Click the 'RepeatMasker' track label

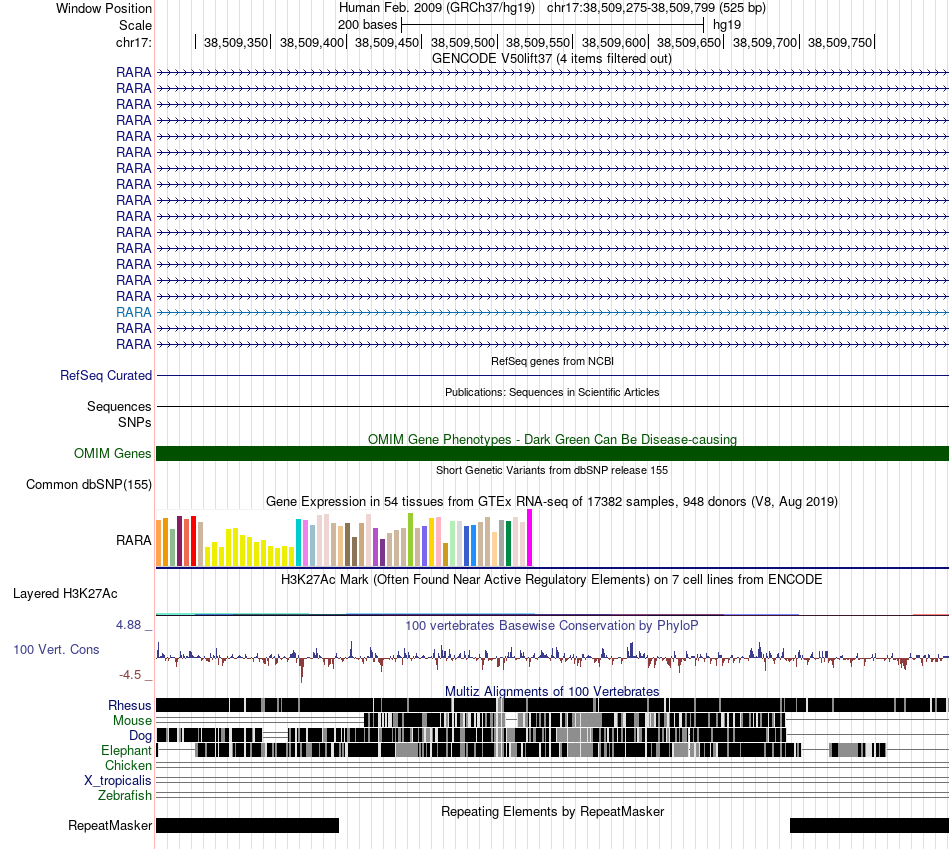pyautogui.click(x=110, y=825)
